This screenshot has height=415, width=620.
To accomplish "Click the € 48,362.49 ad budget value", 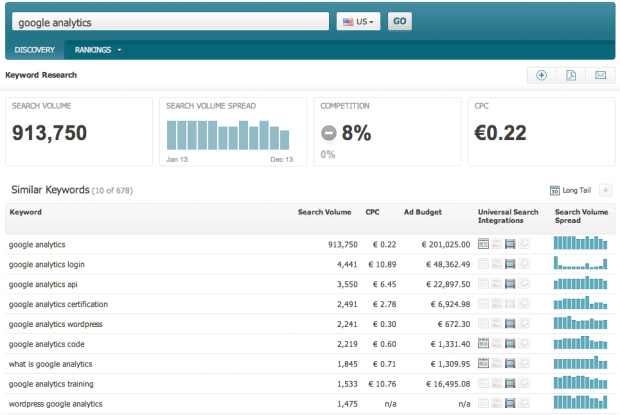I will point(448,264).
